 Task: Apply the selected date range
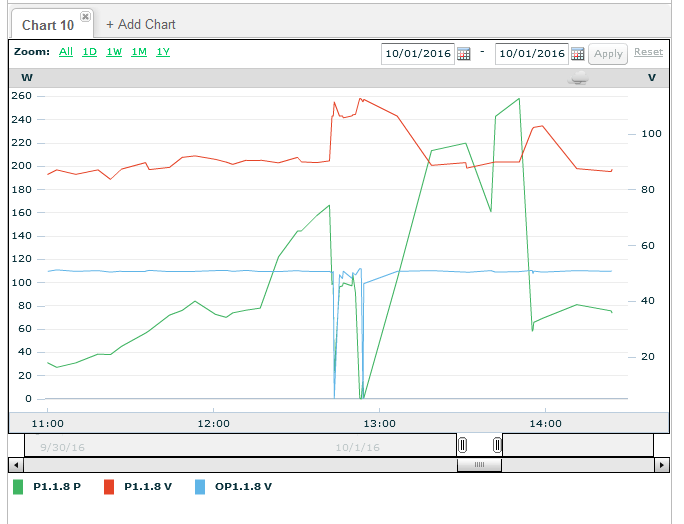tap(608, 54)
